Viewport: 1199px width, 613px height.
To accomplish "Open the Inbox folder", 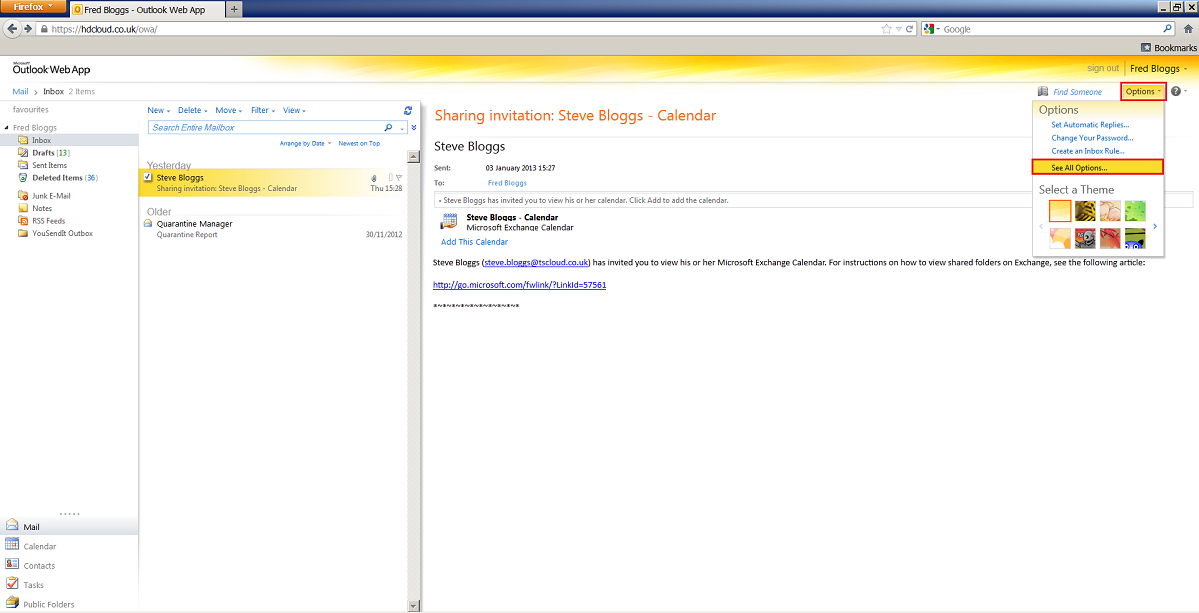I will (41, 141).
